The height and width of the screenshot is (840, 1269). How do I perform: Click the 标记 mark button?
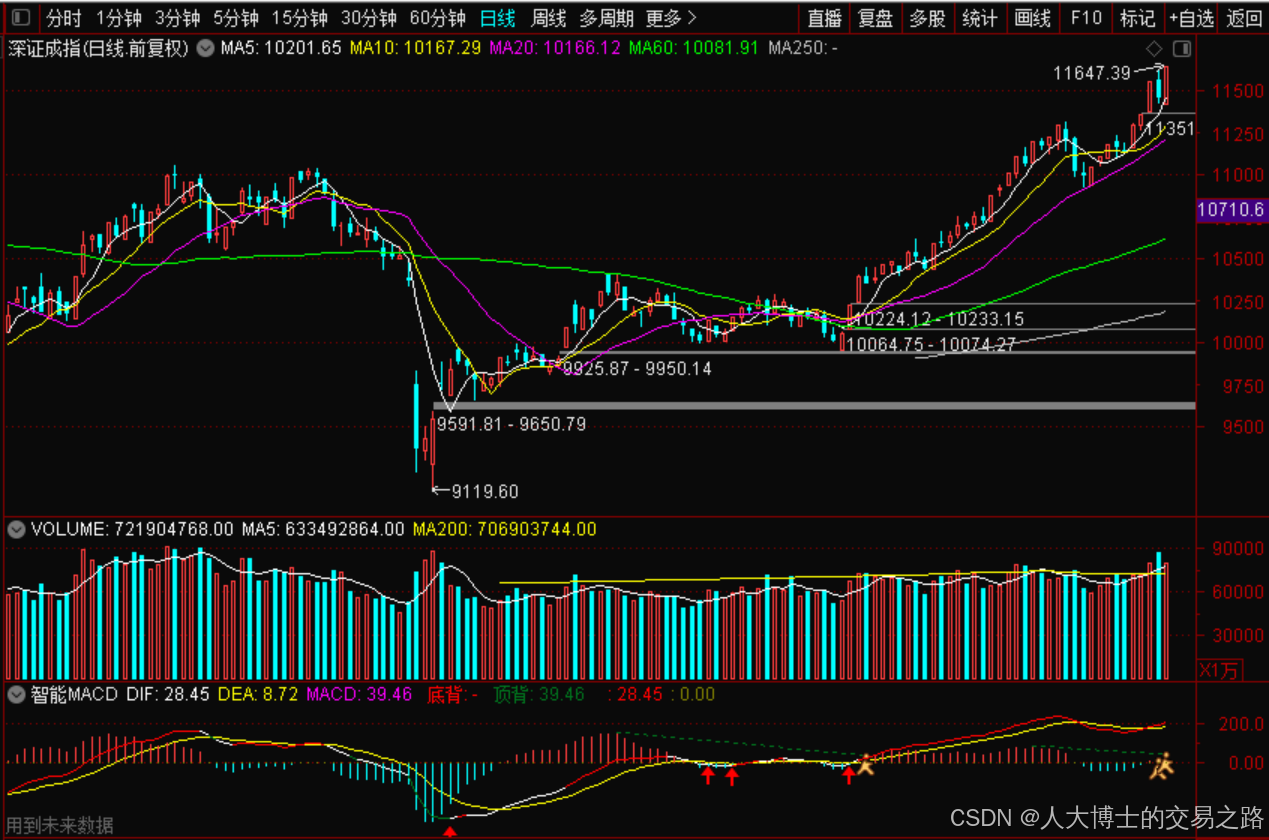pyautogui.click(x=1137, y=18)
